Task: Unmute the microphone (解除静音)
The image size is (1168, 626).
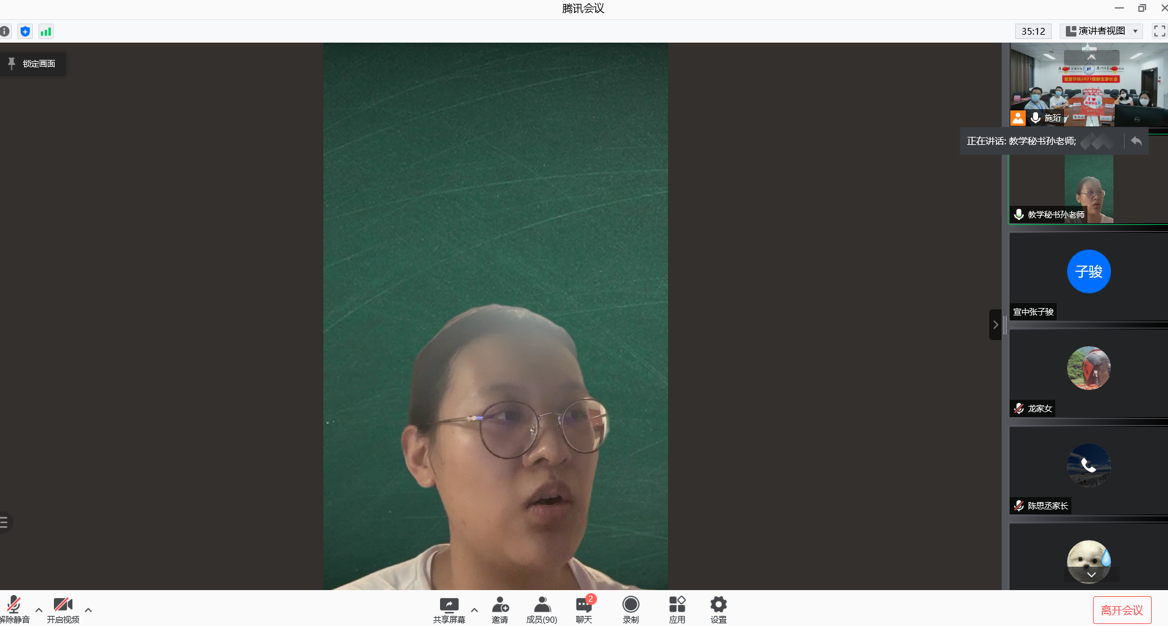Action: [14, 608]
